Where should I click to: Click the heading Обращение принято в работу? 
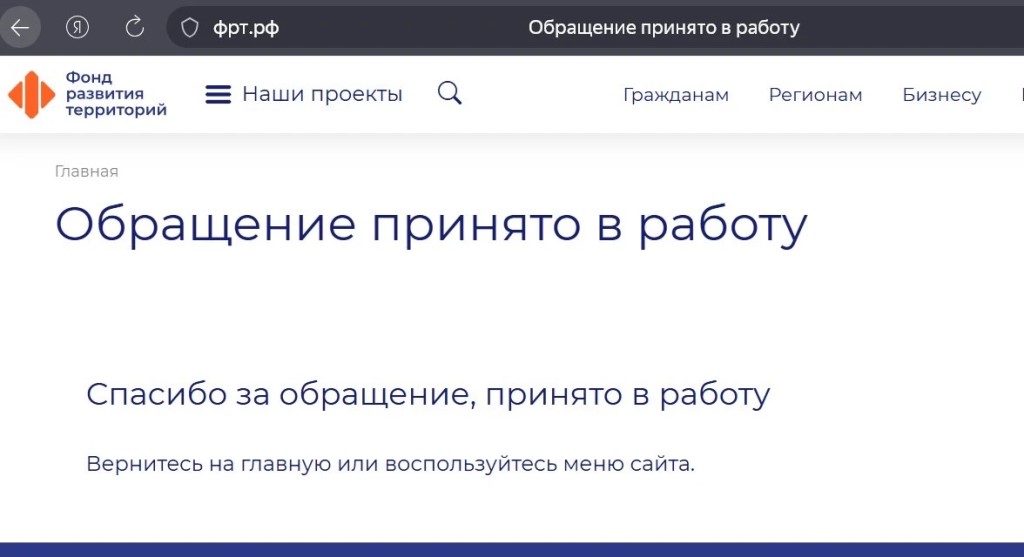coord(431,225)
